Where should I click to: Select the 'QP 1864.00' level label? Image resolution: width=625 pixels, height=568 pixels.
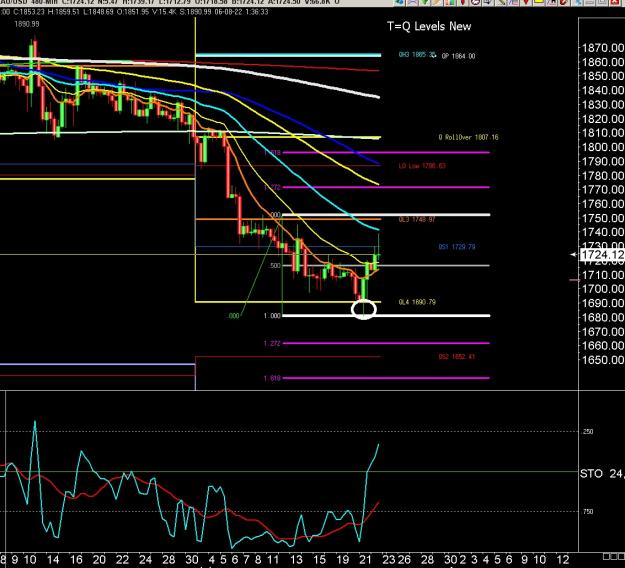tap(458, 56)
